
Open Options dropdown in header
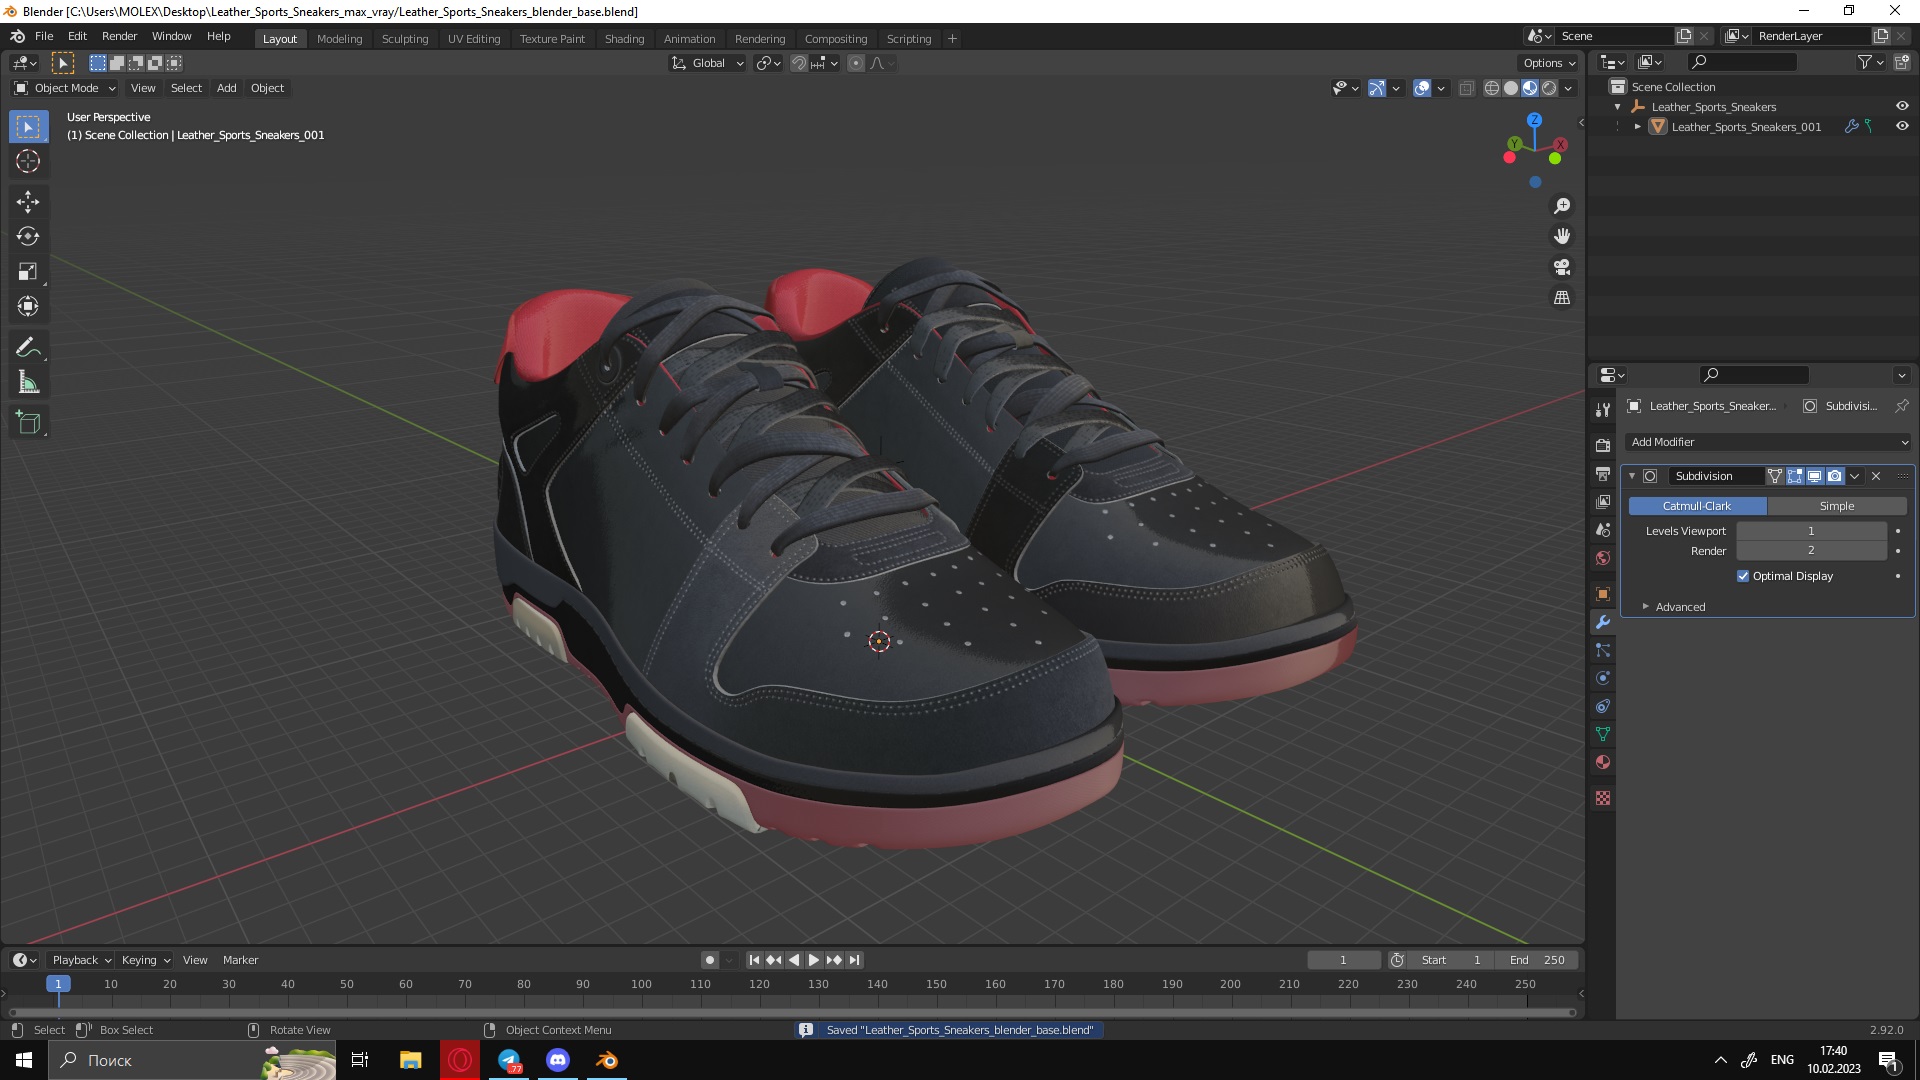click(x=1550, y=63)
